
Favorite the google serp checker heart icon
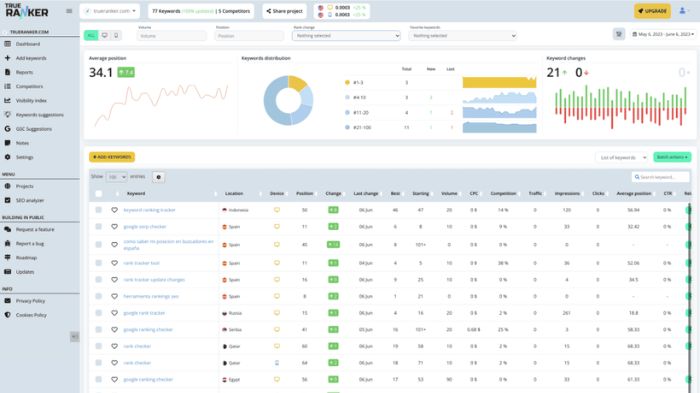[114, 227]
